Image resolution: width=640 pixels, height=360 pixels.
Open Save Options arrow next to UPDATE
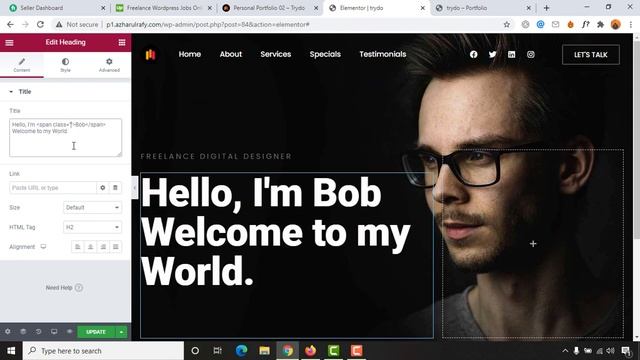121,332
